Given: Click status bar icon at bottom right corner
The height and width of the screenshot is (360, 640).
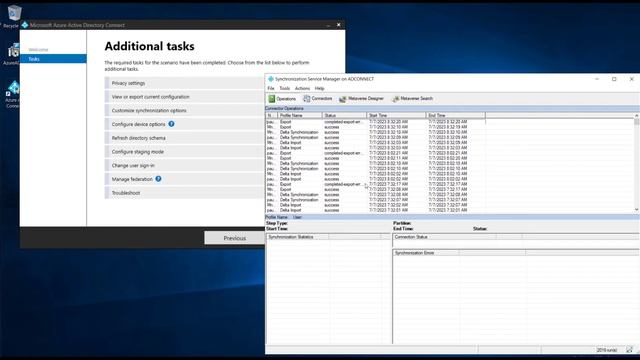Looking at the screenshot, I should (629, 350).
